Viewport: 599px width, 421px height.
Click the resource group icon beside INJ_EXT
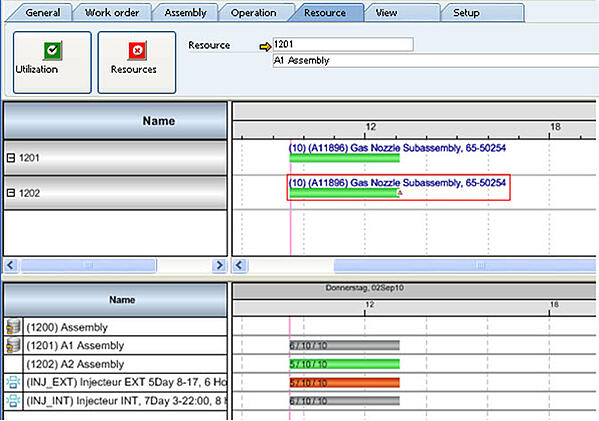click(13, 382)
